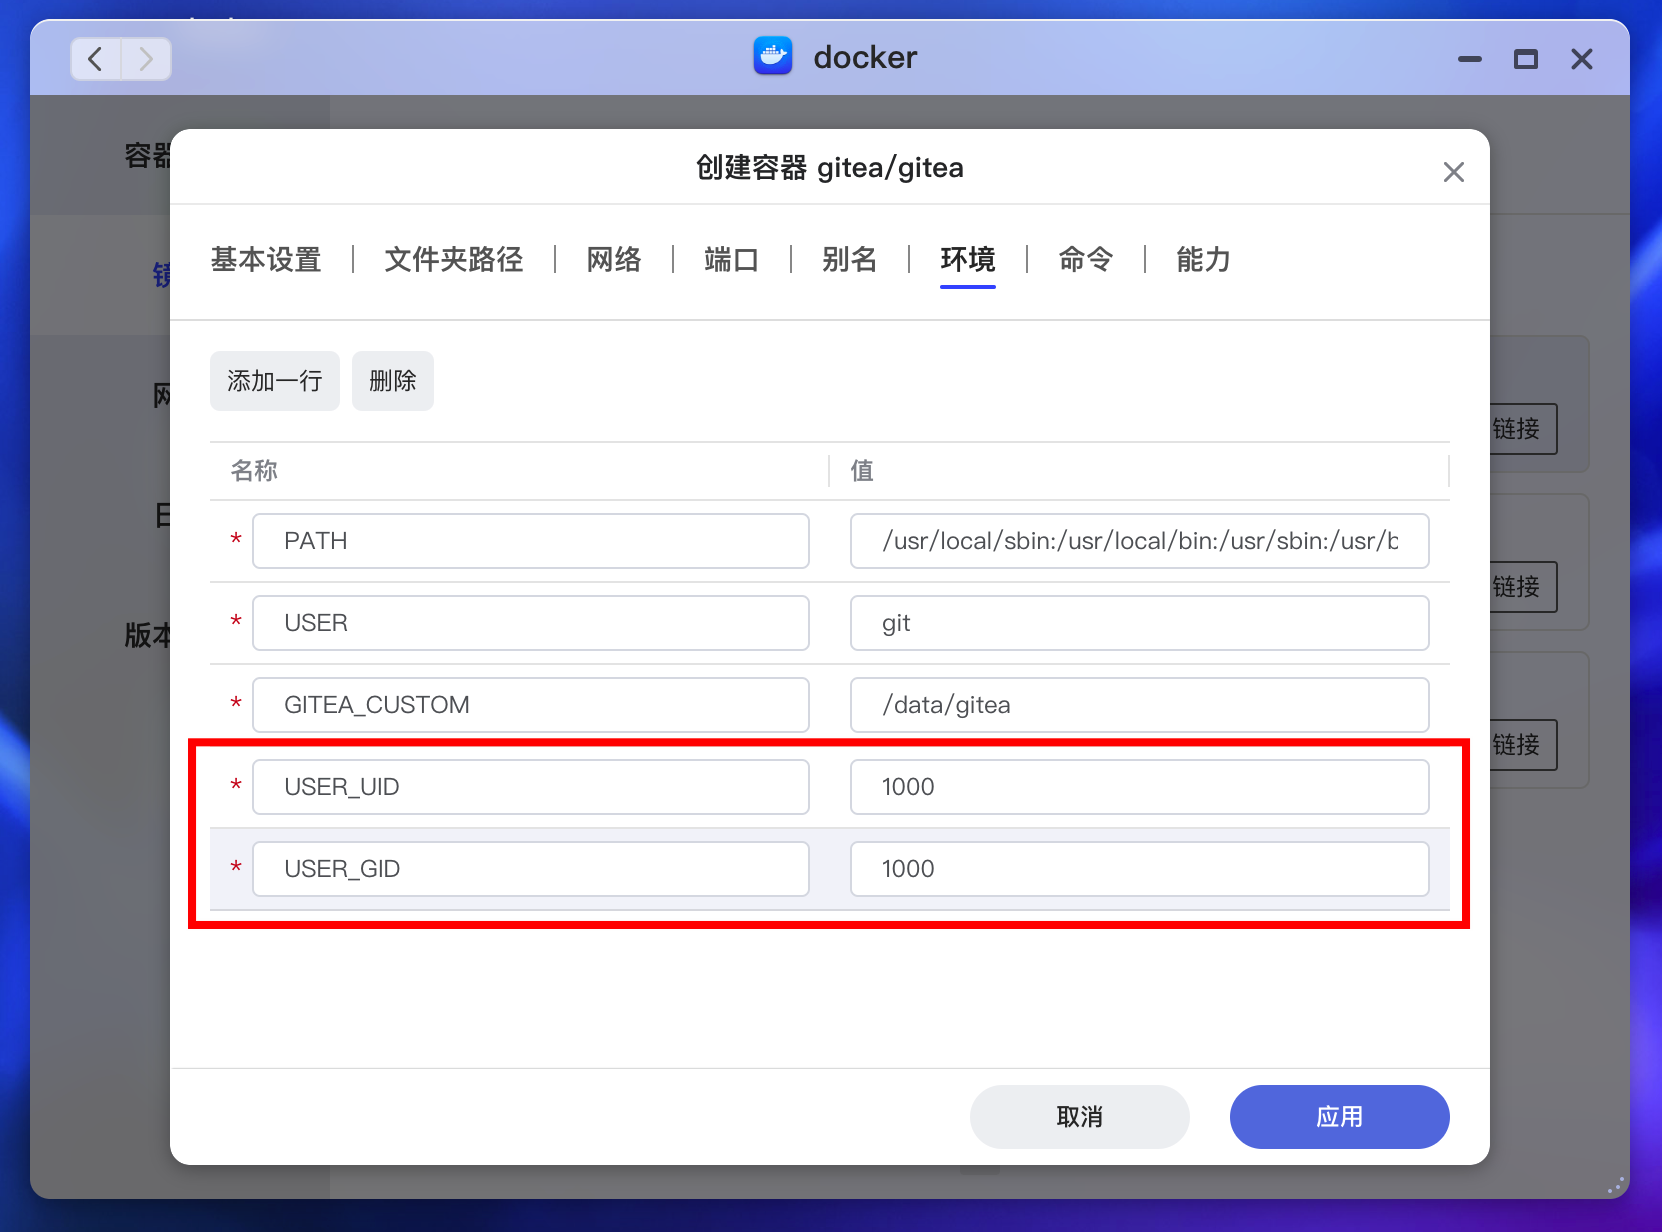Switch to the 基本设置 tab
Image resolution: width=1662 pixels, height=1232 pixels.
click(266, 260)
